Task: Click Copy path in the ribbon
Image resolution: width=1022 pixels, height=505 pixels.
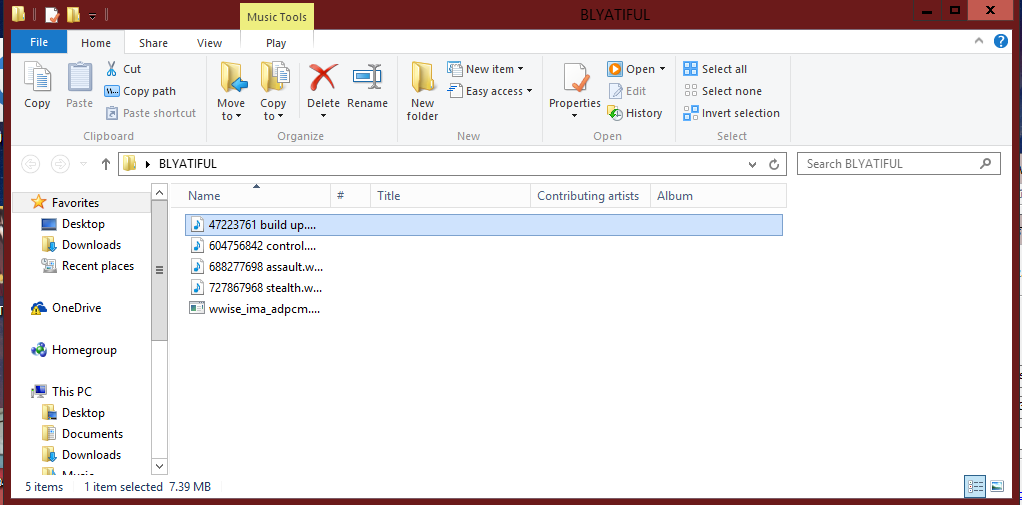Action: (x=140, y=91)
